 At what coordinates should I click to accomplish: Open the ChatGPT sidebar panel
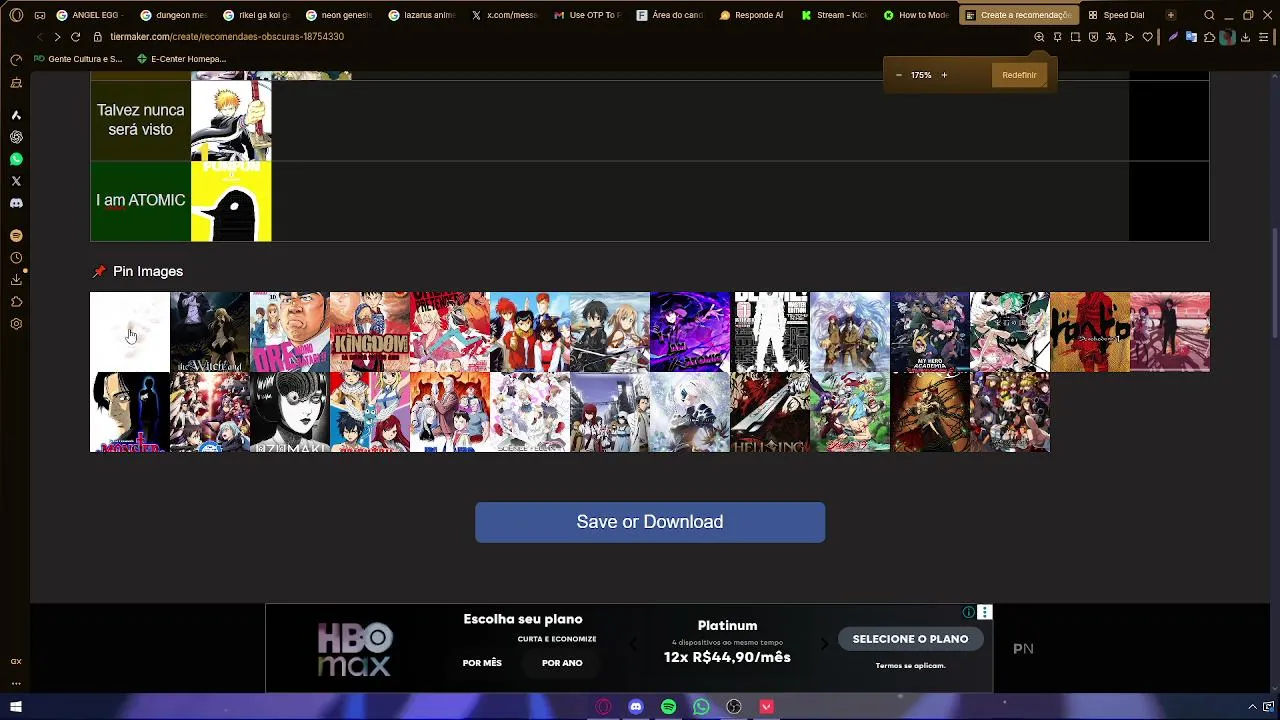point(16,137)
